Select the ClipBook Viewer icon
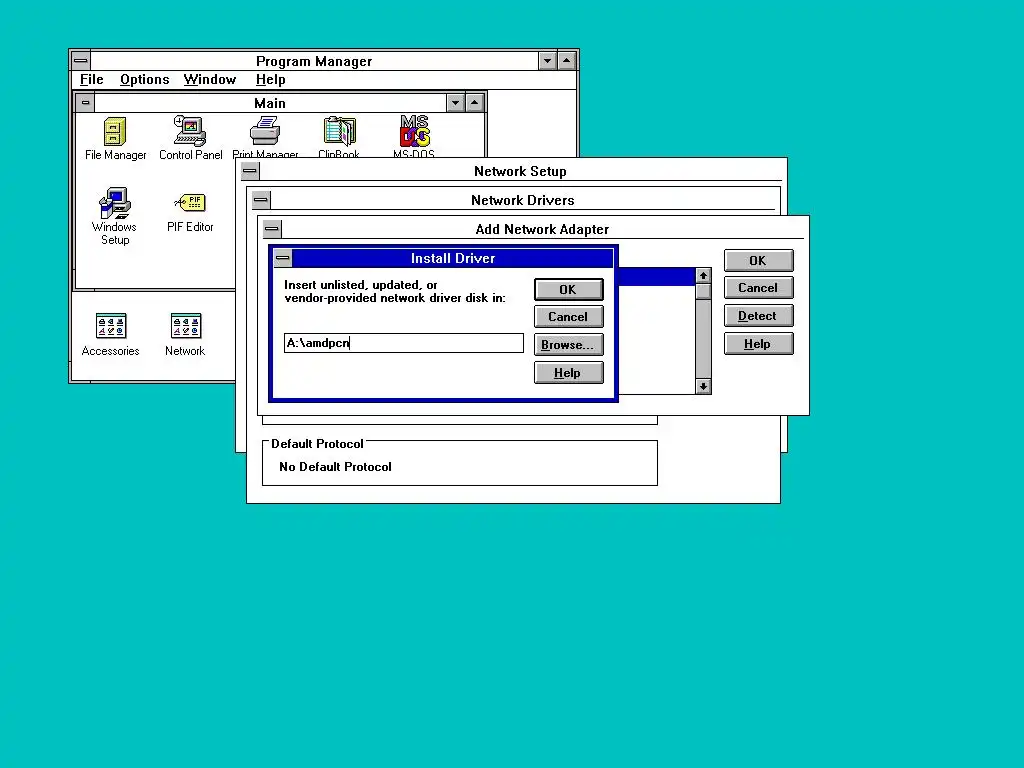This screenshot has height=768, width=1024. click(x=339, y=137)
